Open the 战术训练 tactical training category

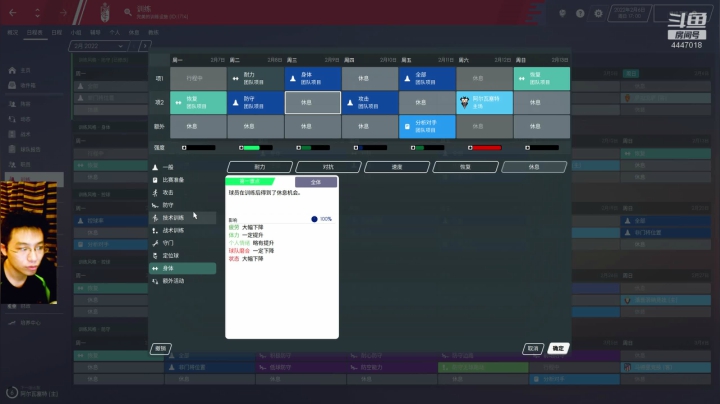[x=182, y=230]
